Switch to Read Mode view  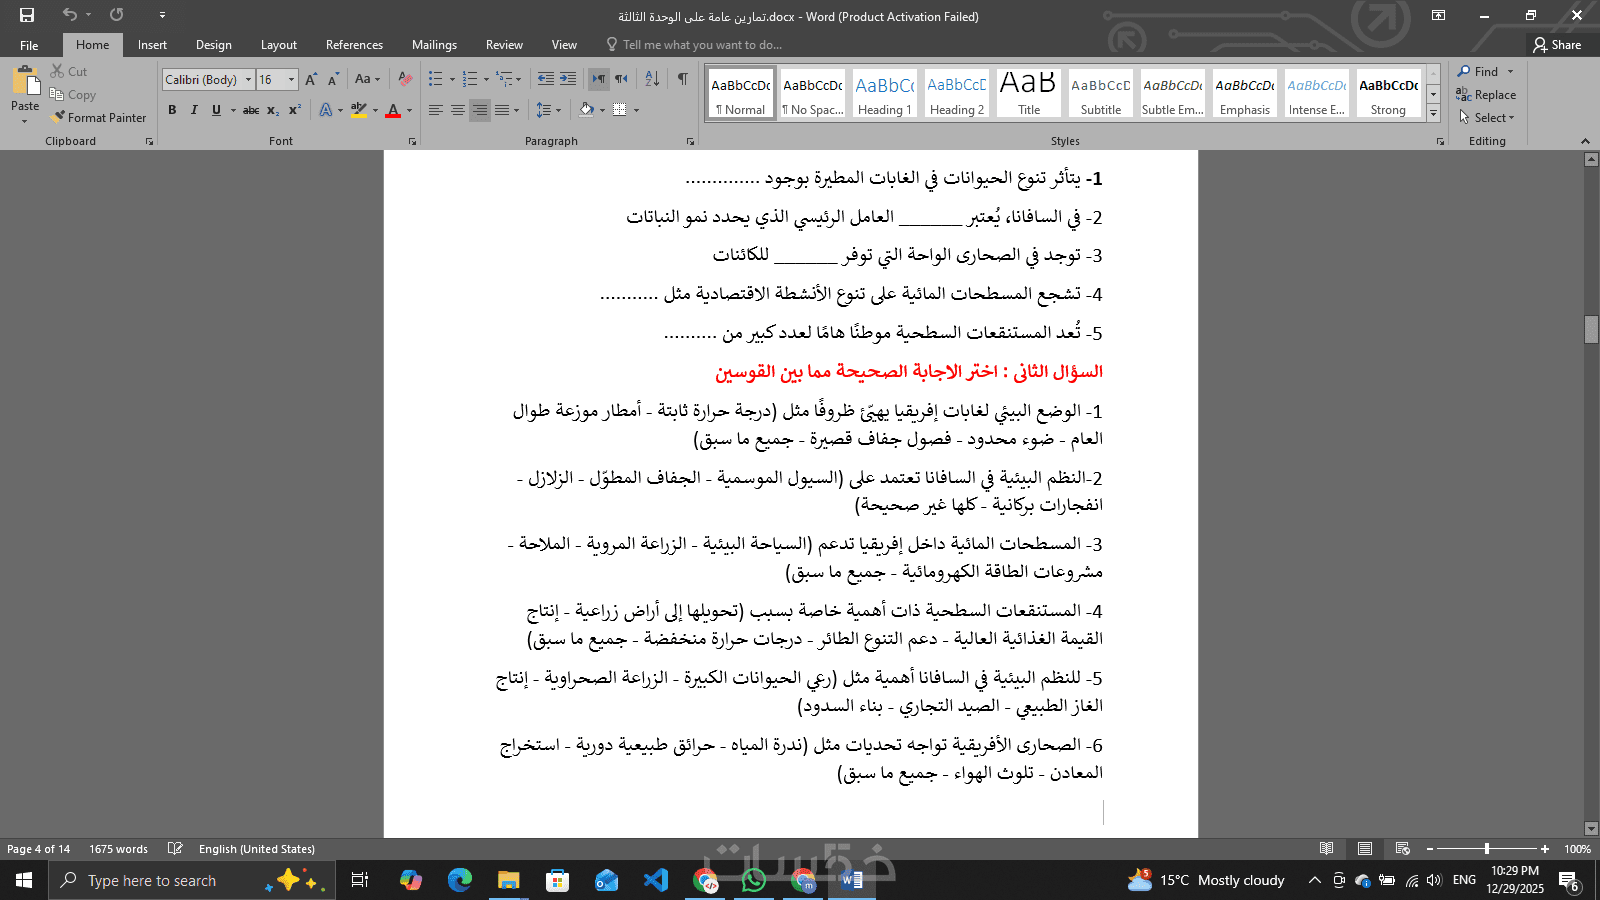(x=1327, y=849)
